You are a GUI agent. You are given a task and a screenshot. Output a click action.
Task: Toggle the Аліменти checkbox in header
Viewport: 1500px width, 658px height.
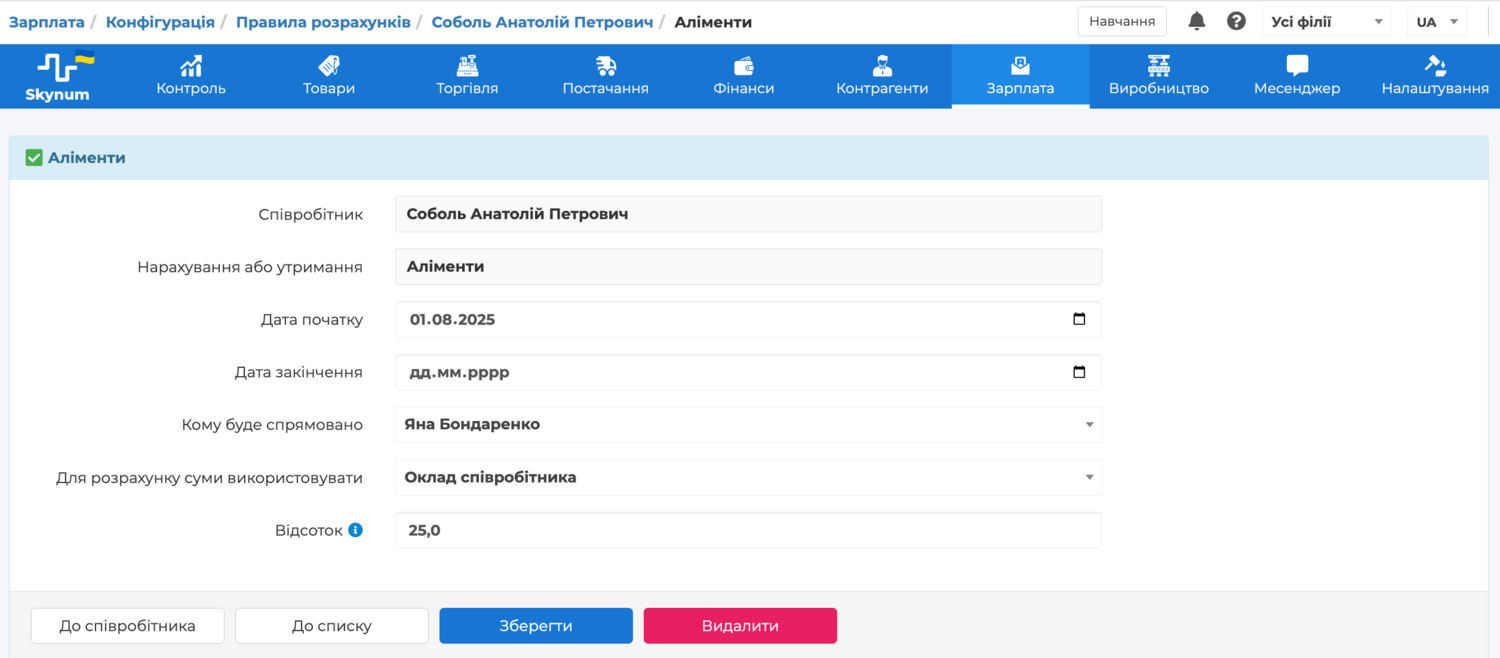point(34,158)
